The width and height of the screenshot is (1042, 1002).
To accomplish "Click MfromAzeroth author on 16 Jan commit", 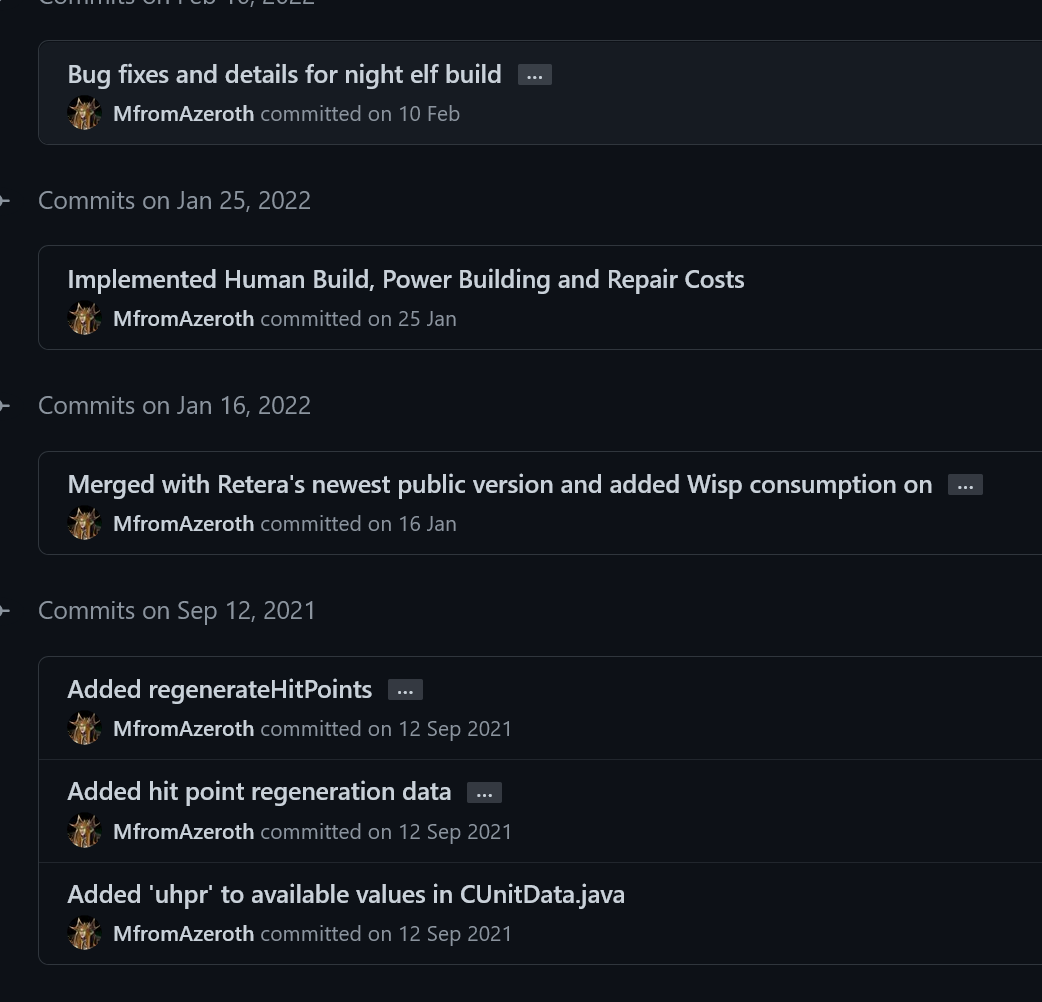I will [183, 524].
